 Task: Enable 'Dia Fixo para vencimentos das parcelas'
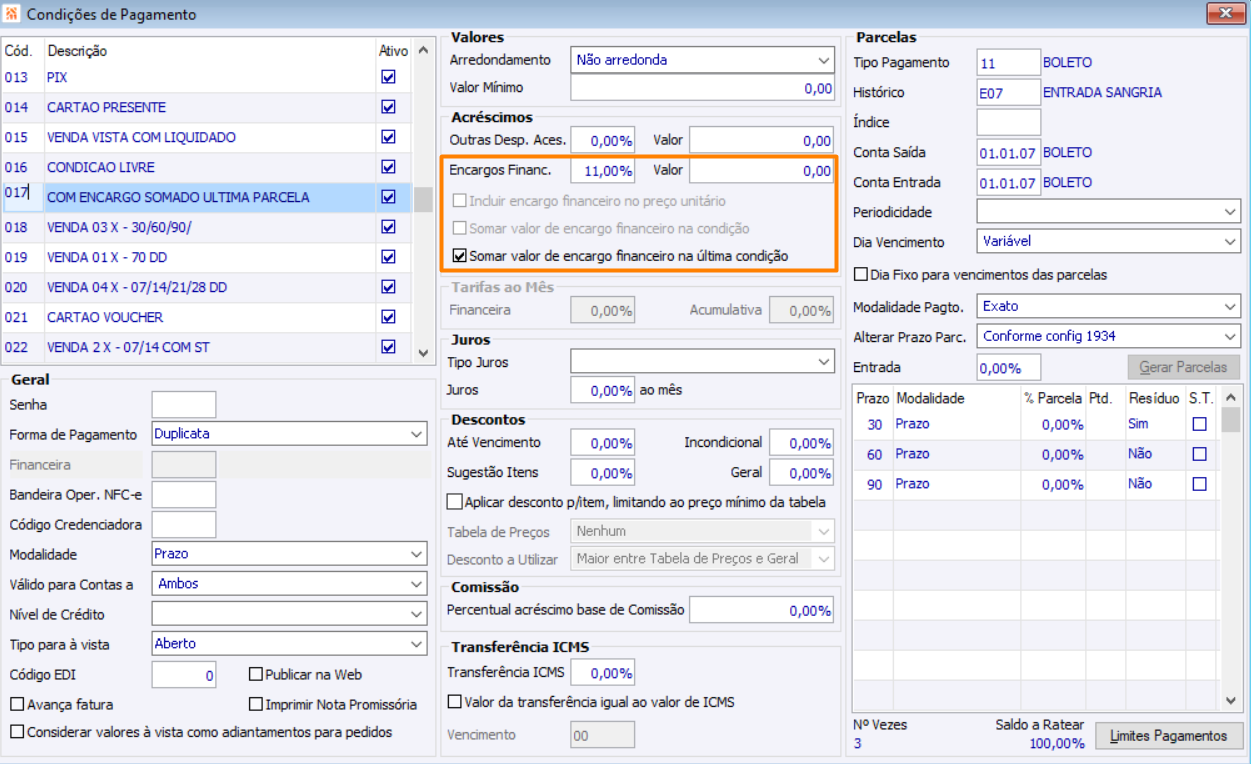tap(861, 275)
